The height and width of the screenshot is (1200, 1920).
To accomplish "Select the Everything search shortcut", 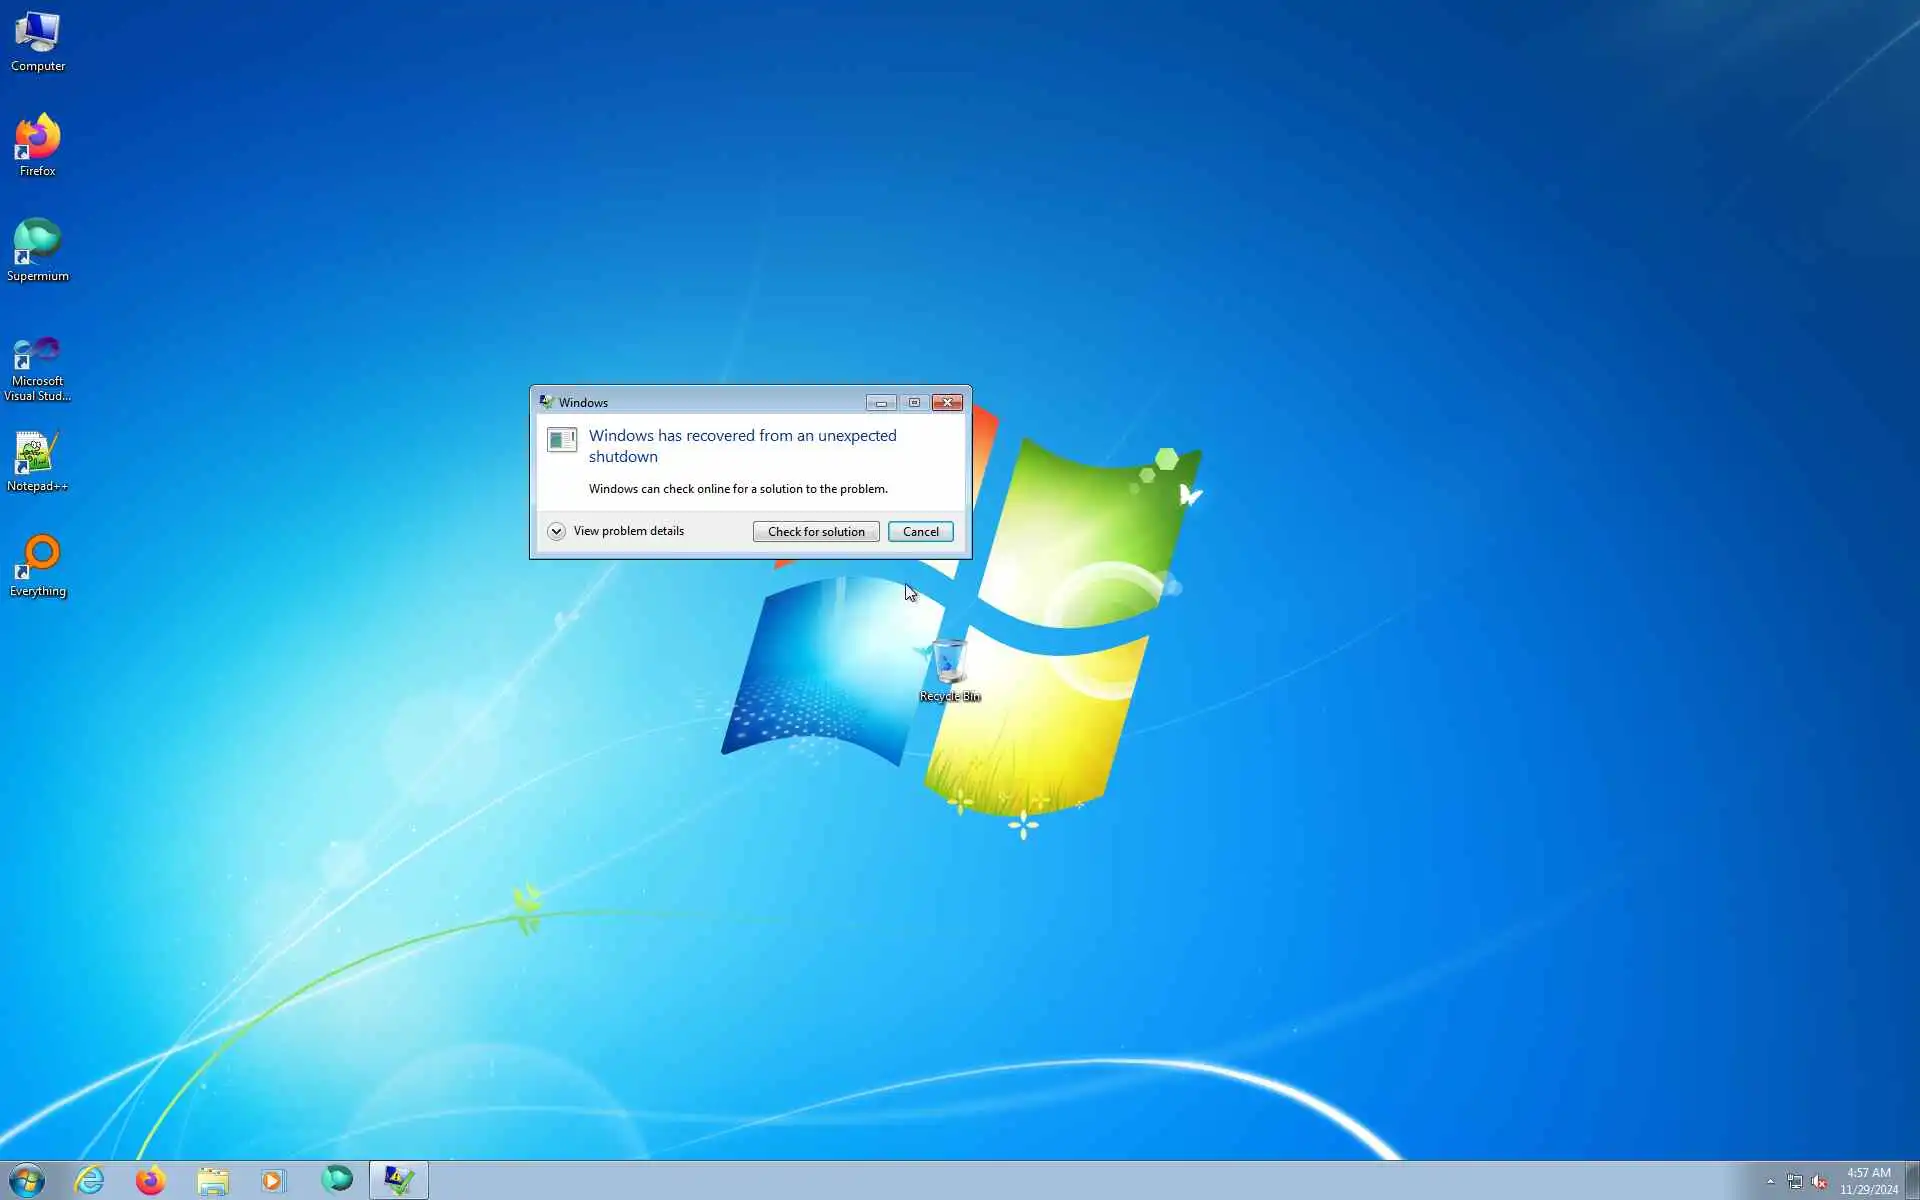I will 37,565.
